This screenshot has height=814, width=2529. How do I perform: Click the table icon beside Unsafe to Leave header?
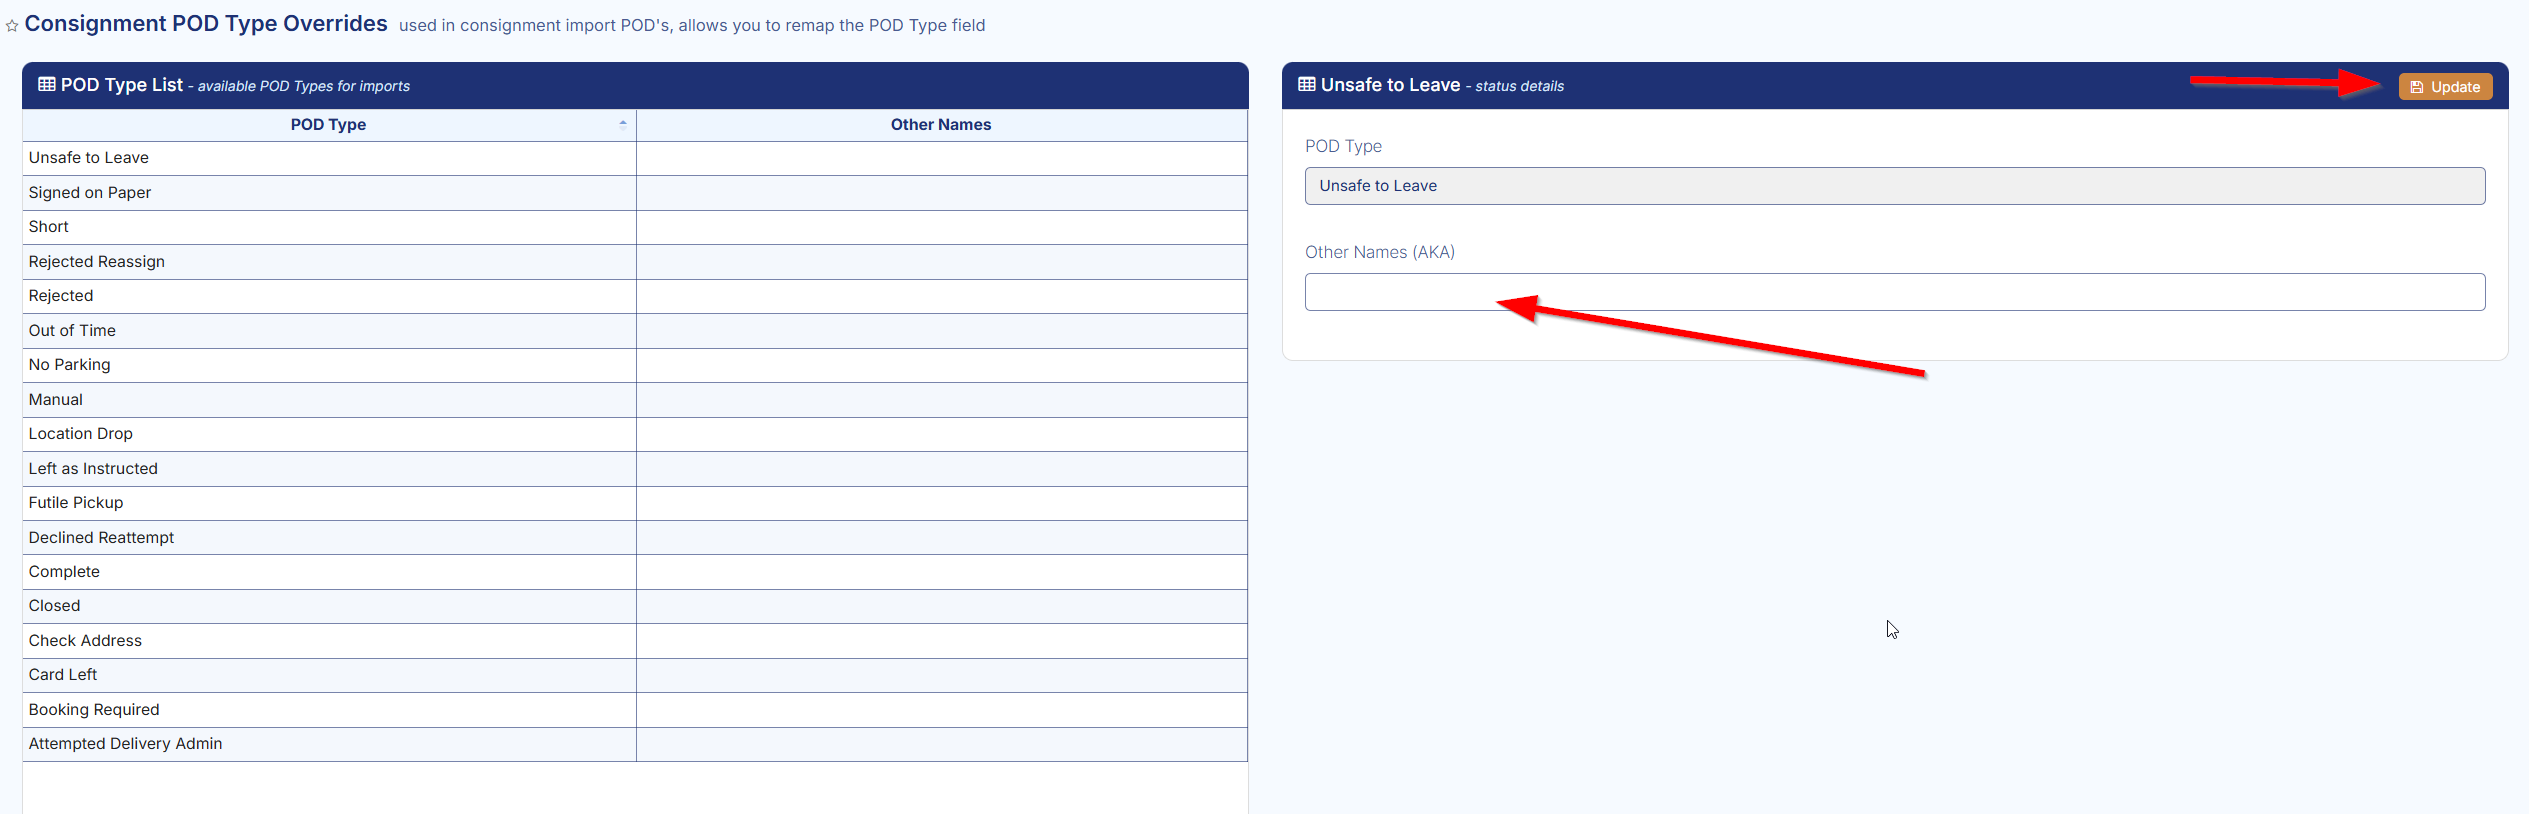(1306, 85)
